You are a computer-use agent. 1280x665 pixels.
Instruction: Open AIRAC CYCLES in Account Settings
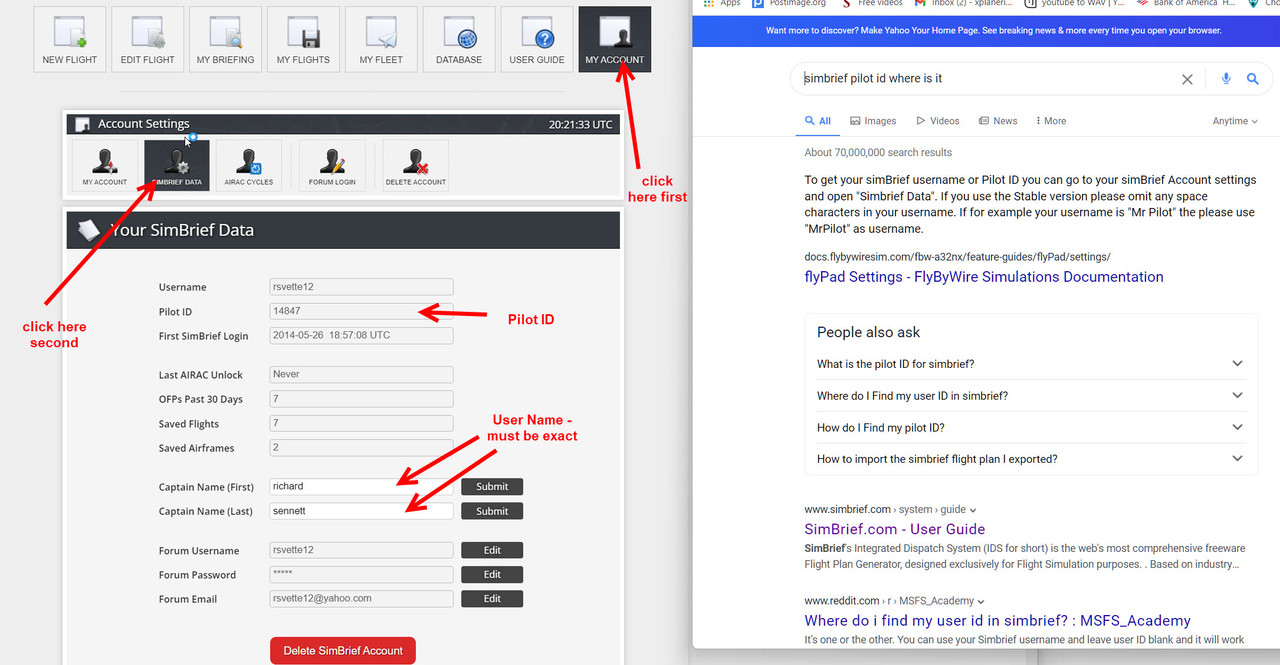pos(249,165)
